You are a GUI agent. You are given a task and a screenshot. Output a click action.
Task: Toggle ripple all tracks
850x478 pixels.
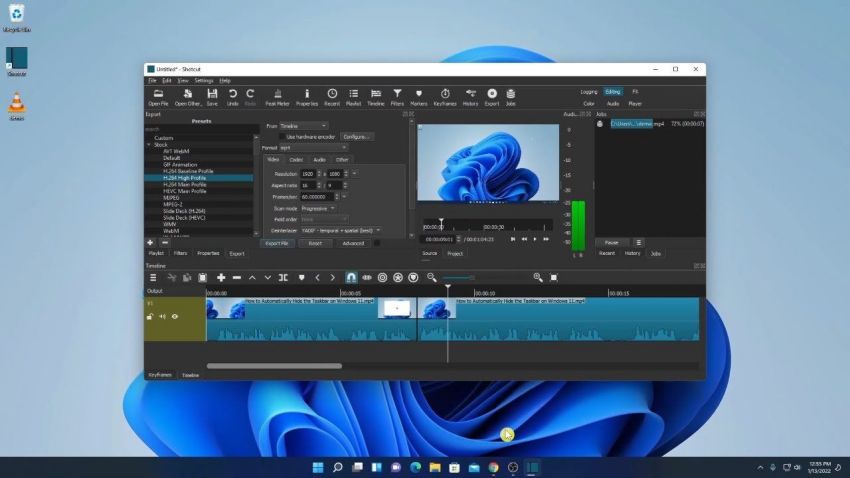click(398, 277)
